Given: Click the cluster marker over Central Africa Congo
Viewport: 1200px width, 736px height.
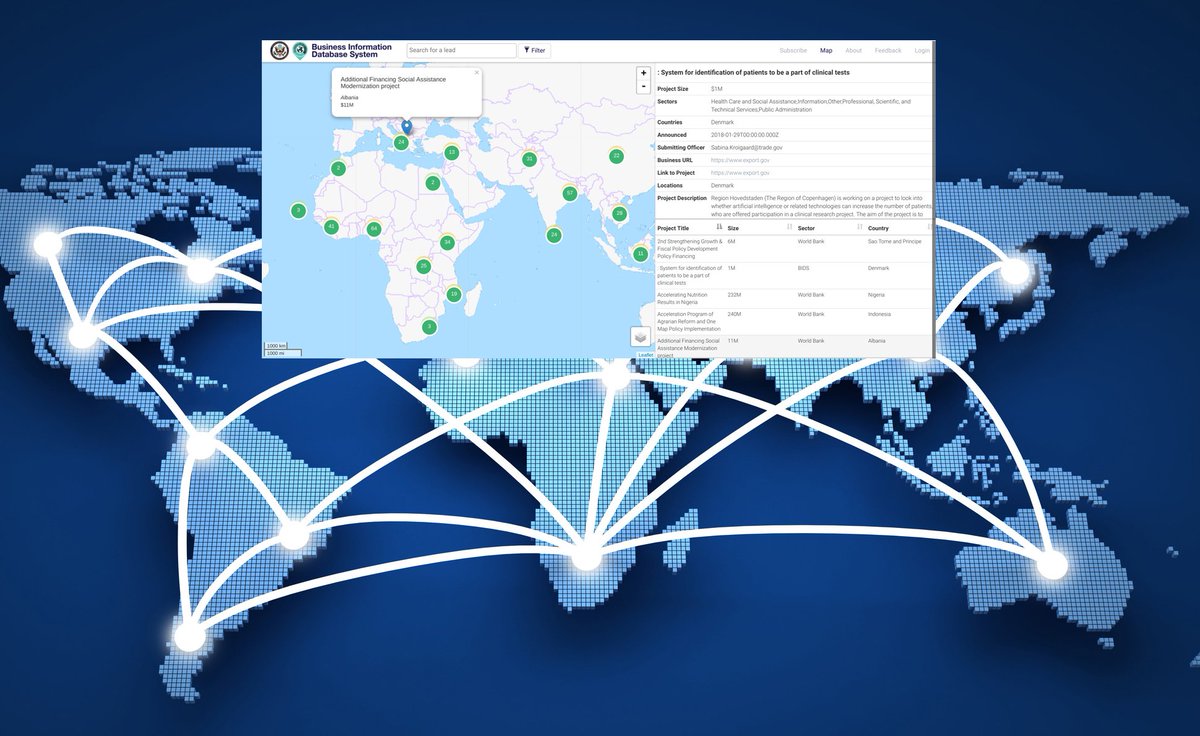Looking at the screenshot, I should pos(423,266).
